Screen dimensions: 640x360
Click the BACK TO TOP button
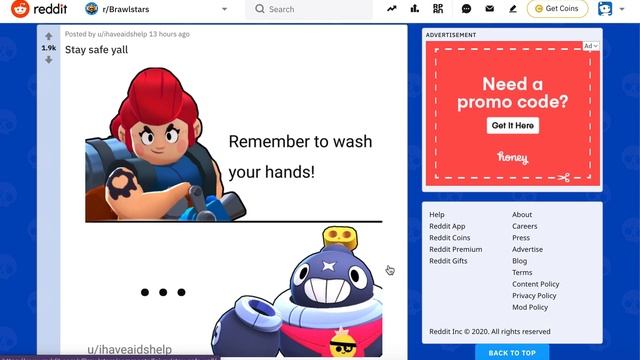(512, 353)
